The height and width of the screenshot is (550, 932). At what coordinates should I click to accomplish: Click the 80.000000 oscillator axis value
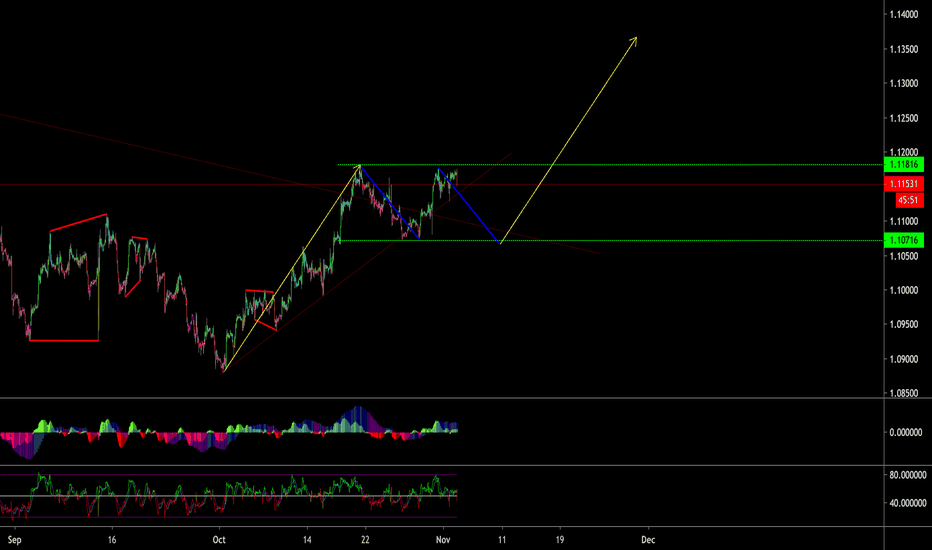click(x=908, y=475)
